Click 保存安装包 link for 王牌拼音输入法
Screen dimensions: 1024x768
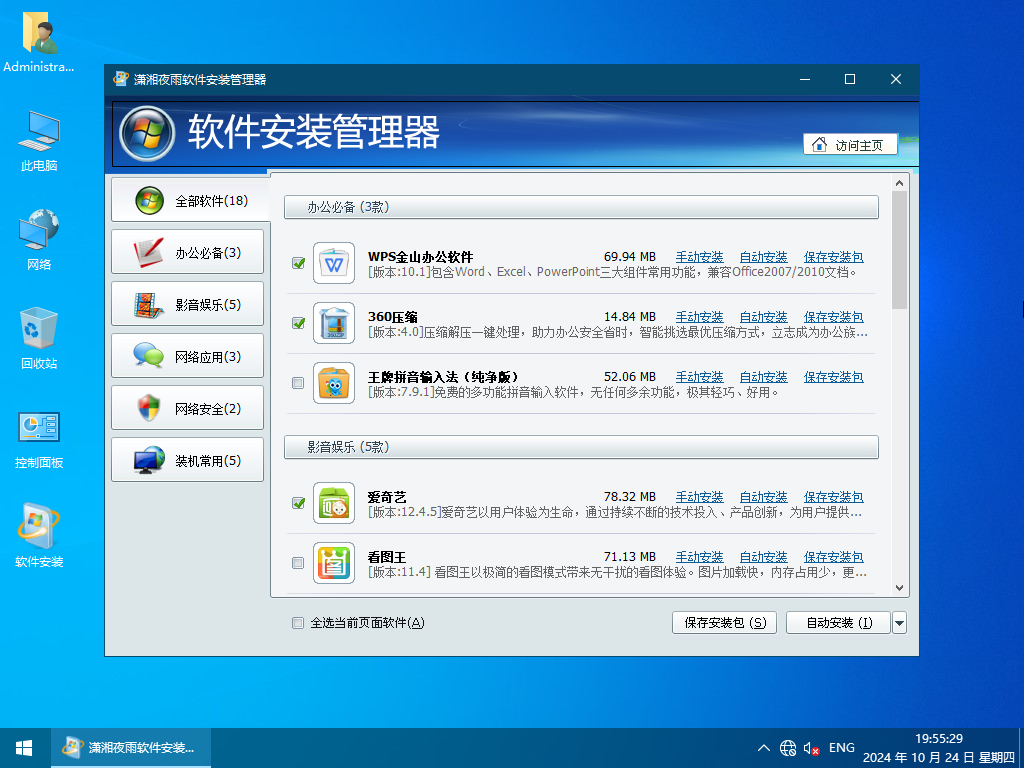833,377
